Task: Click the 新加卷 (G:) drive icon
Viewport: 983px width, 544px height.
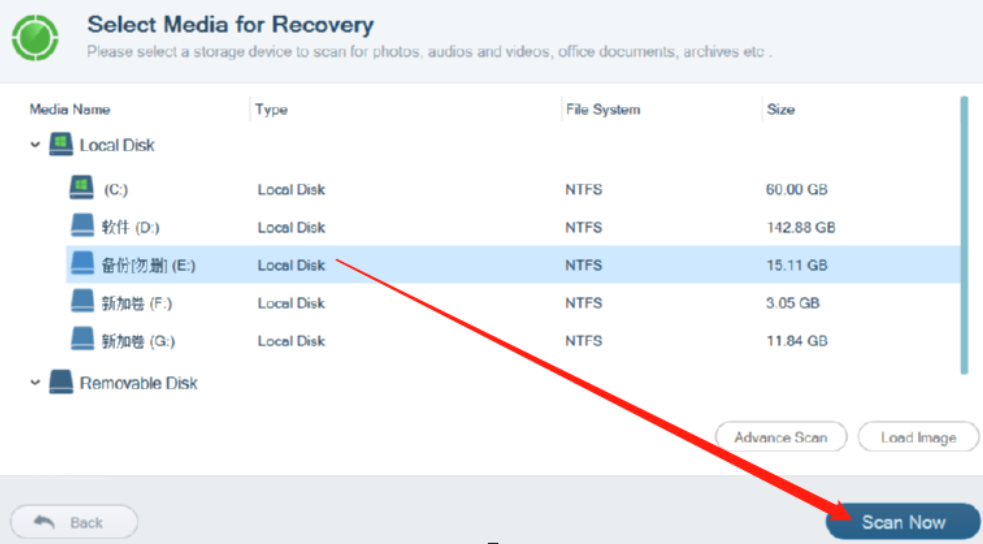Action: coord(82,341)
